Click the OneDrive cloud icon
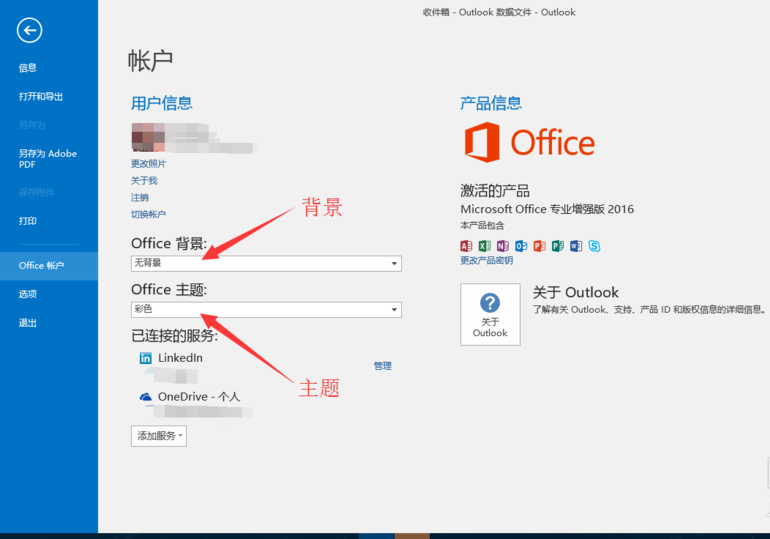Screen dimensions: 770x539 (146, 397)
